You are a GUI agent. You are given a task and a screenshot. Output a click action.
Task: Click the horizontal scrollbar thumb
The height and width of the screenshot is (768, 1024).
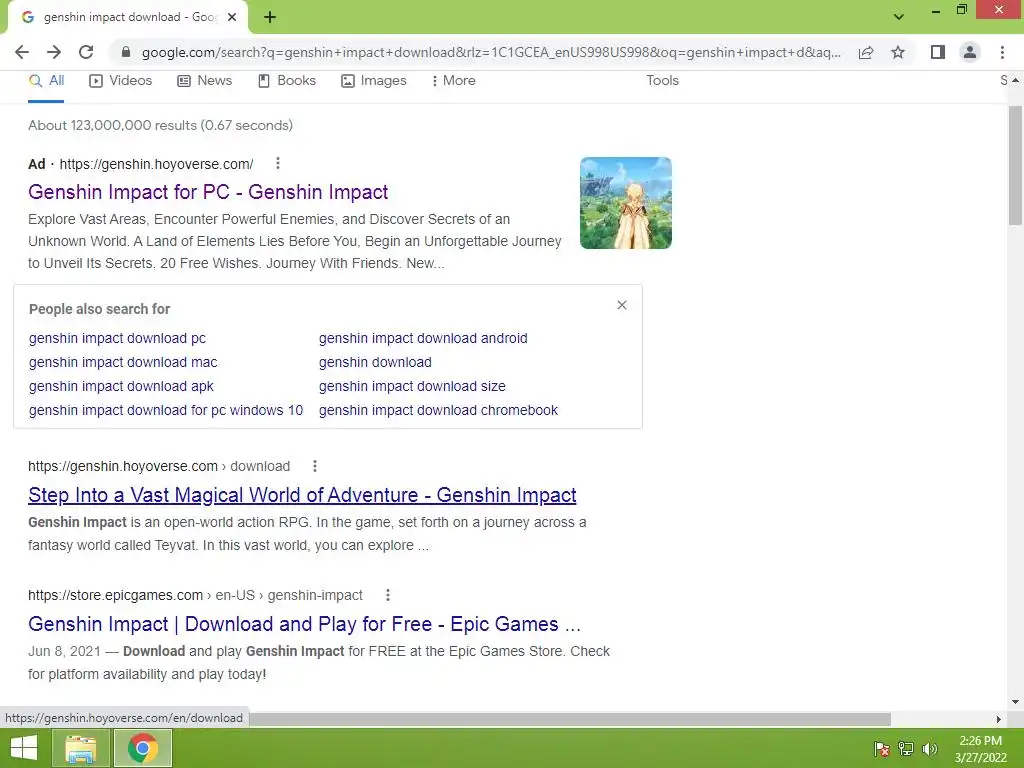pos(570,719)
